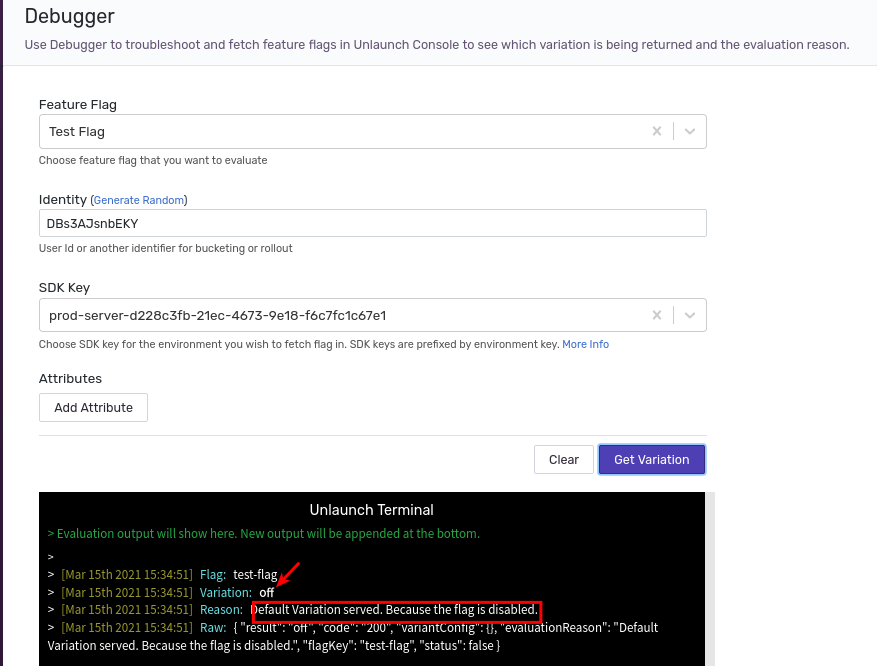Click the Raw JSON output line
877x666 pixels.
(x=352, y=636)
